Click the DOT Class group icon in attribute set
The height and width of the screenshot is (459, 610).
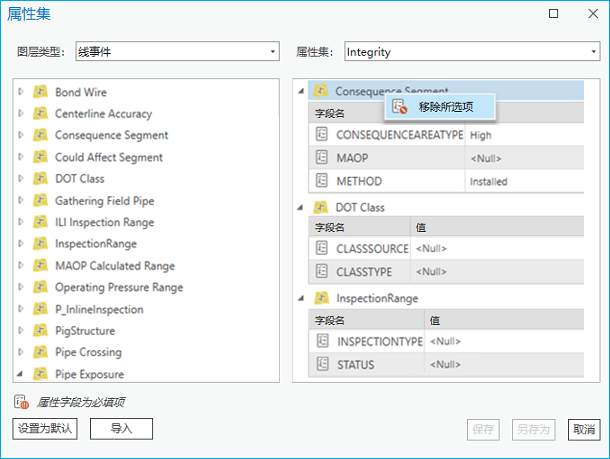coord(322,207)
